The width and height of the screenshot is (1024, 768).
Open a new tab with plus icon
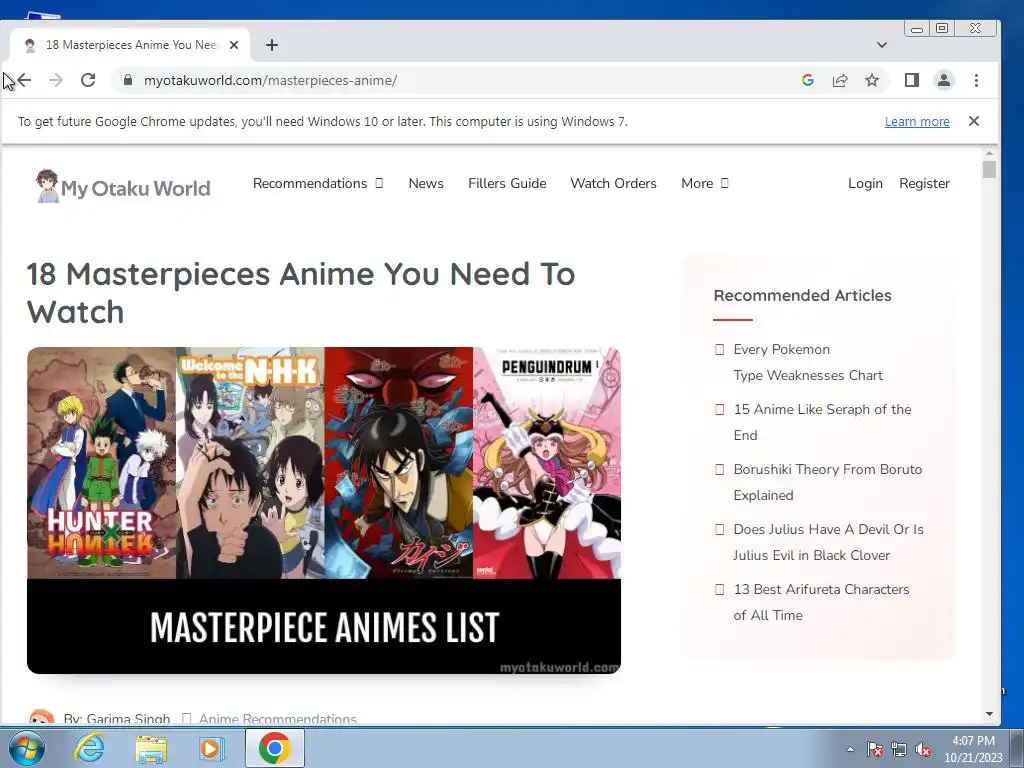pos(272,45)
